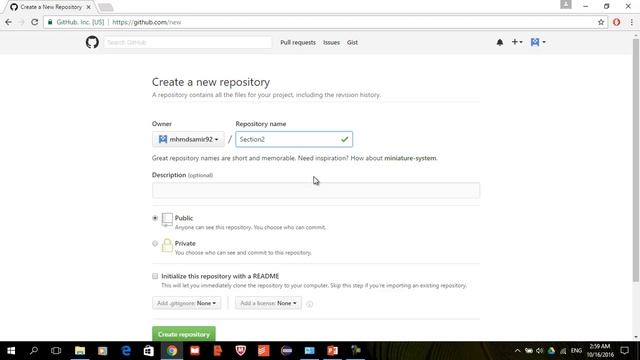Screen dimensions: 640x360
Task: Open the Windows Start menu
Action: pyautogui.click(x=11, y=351)
